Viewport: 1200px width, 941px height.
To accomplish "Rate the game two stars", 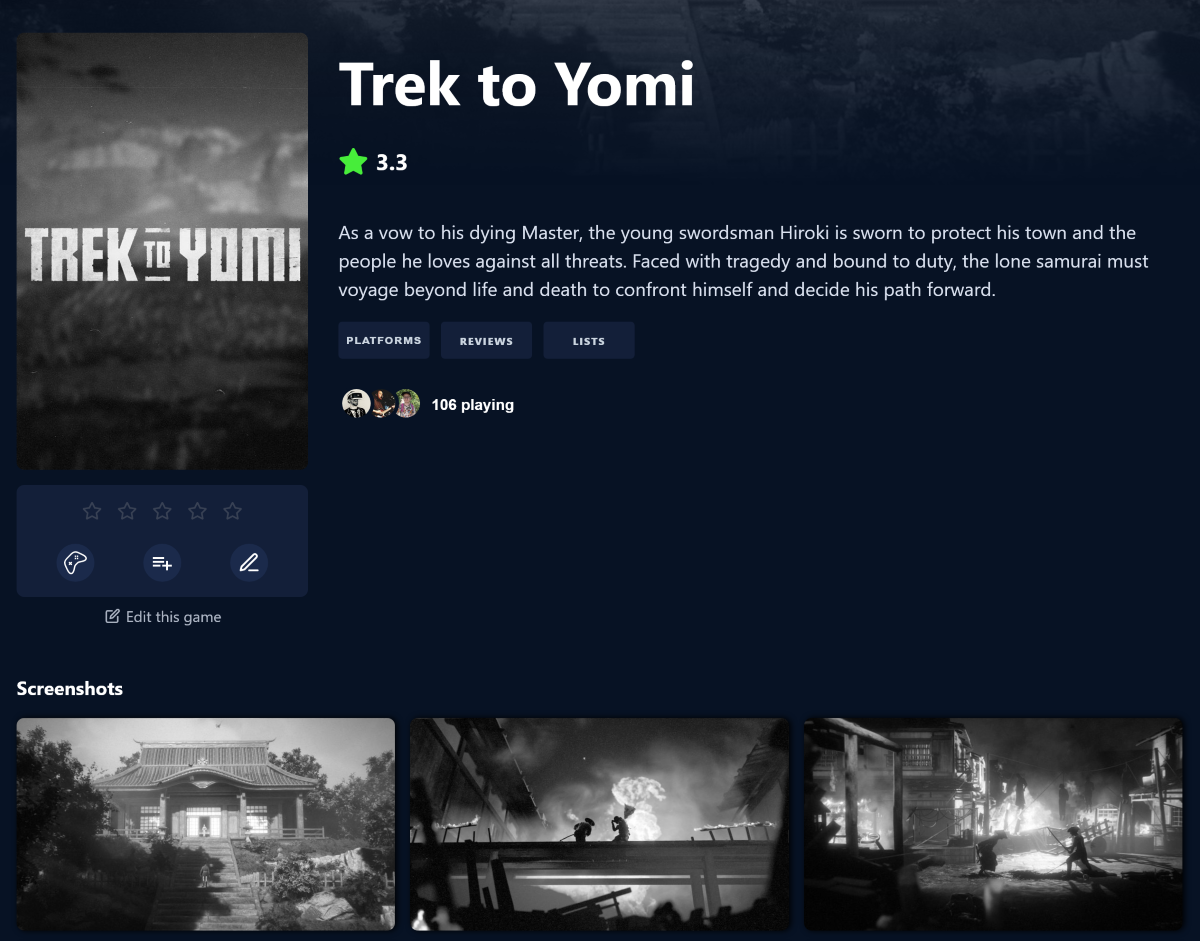I will point(127,511).
